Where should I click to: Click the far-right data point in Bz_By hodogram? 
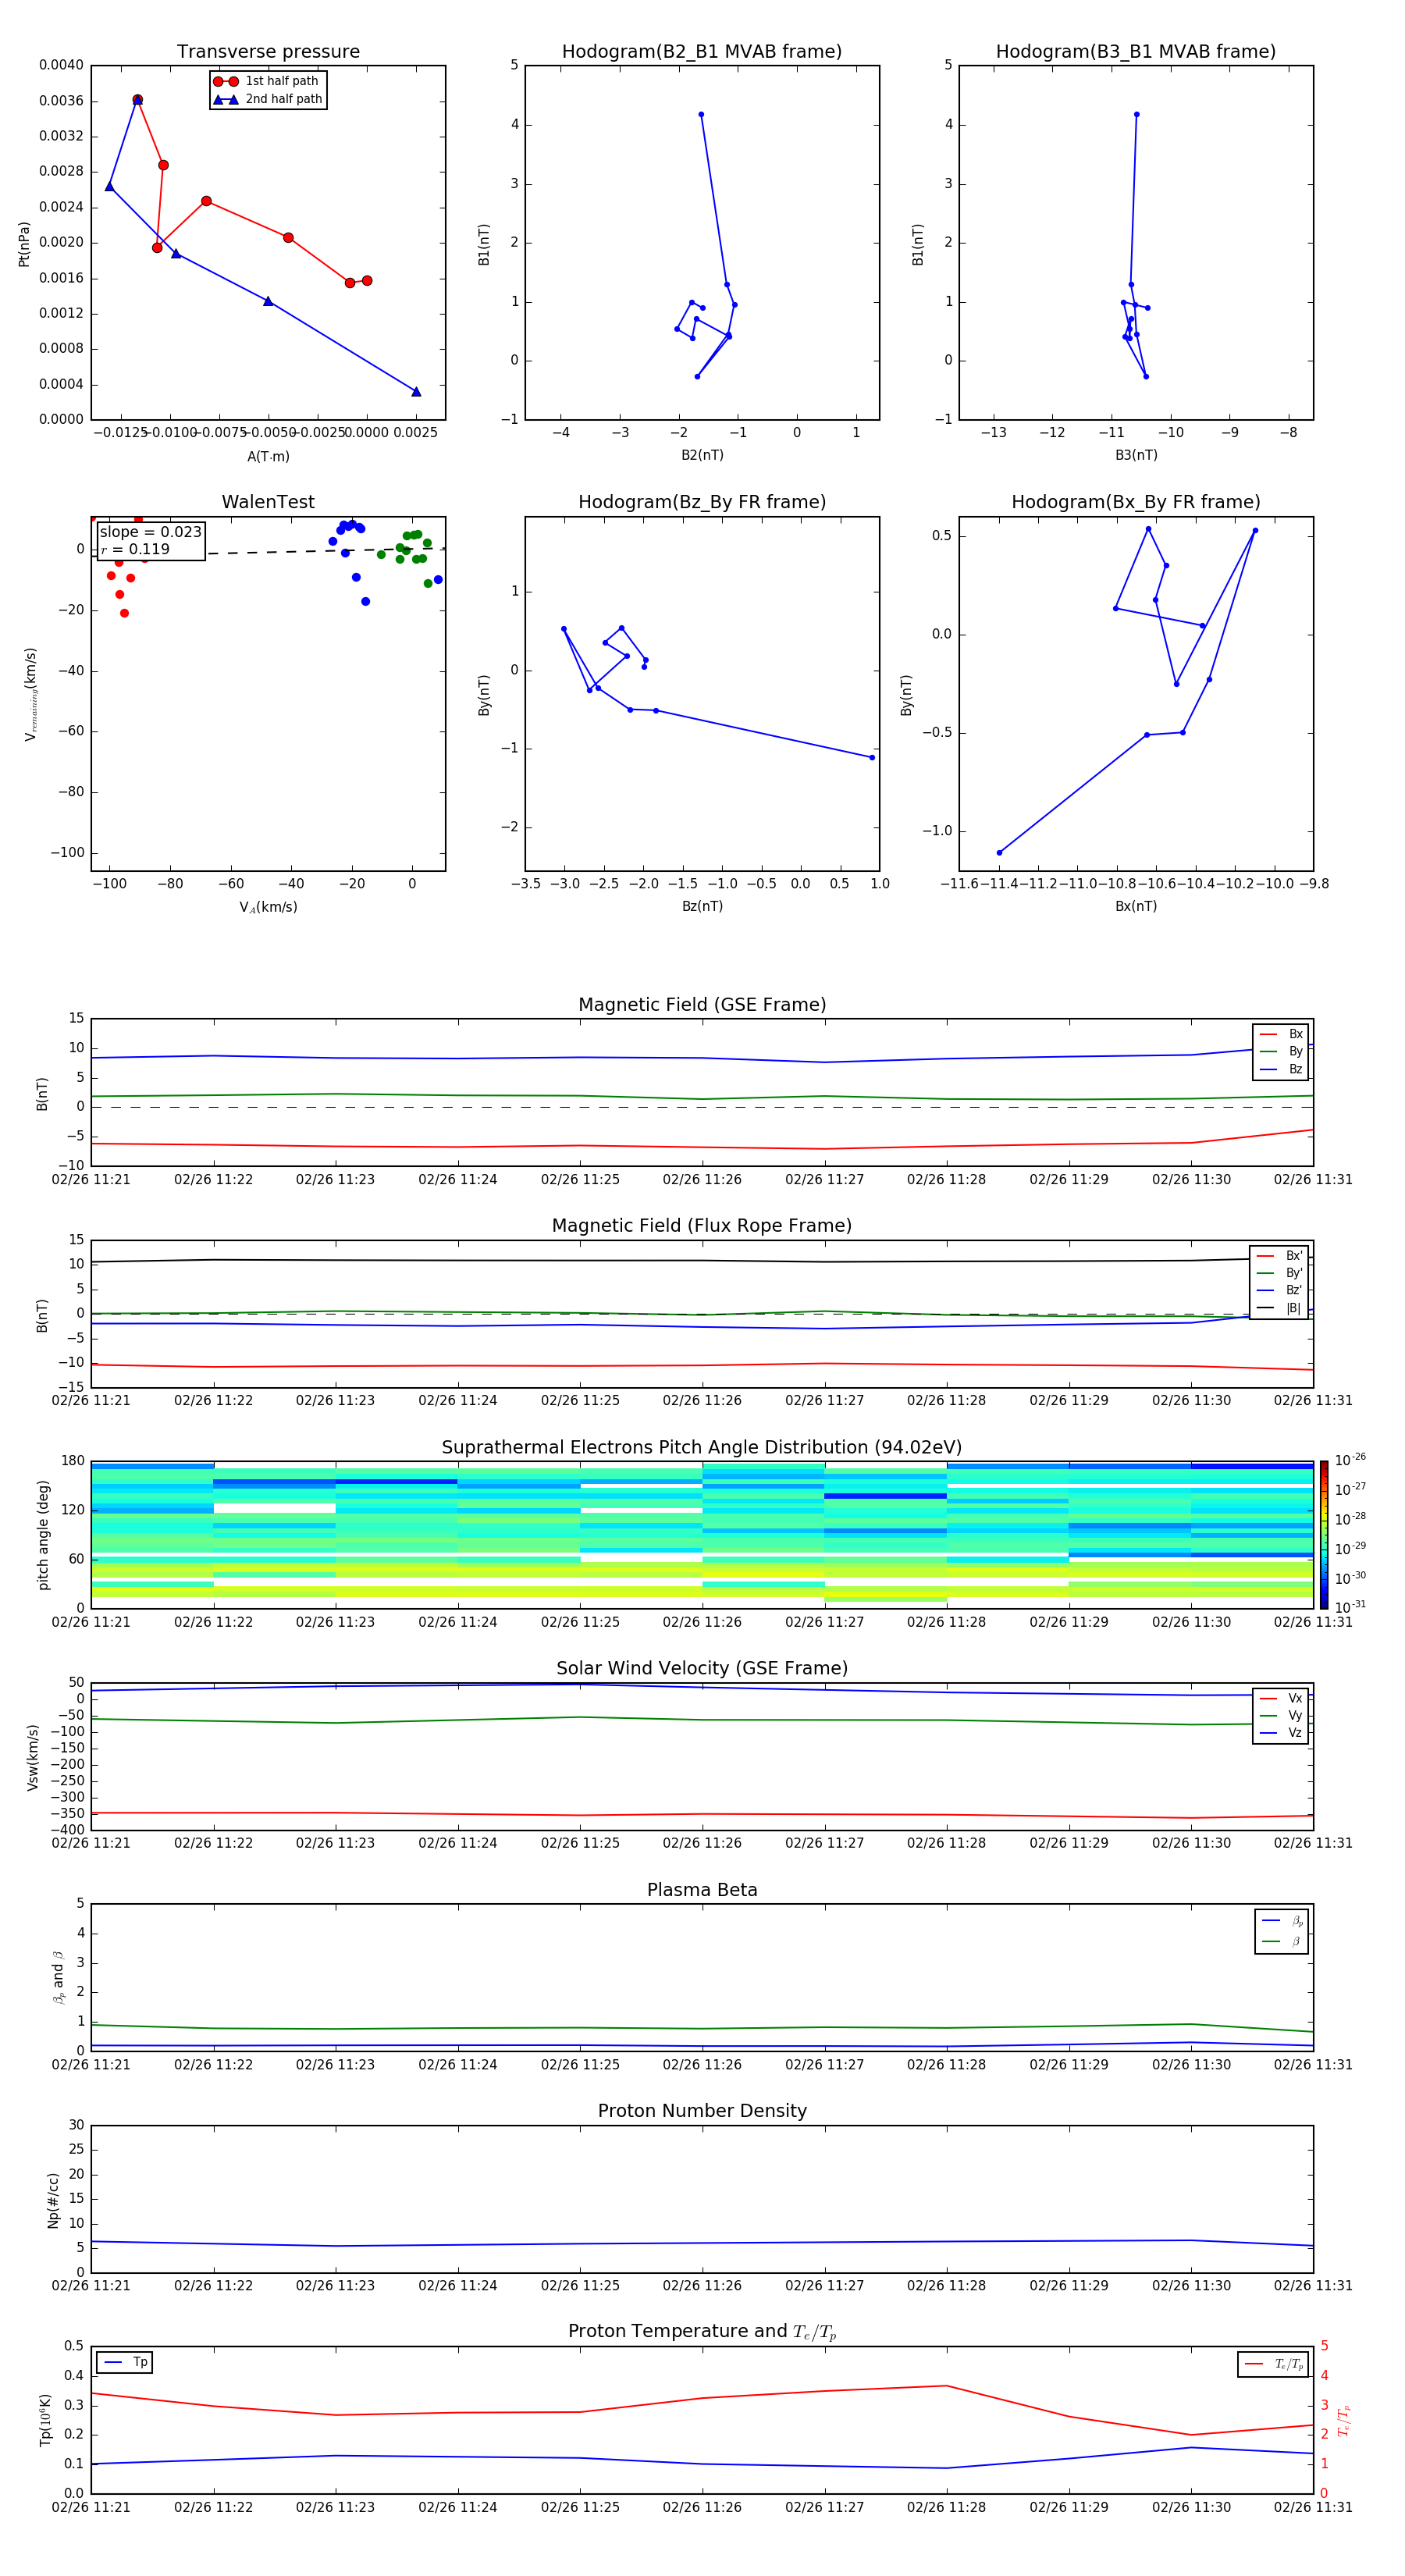(872, 757)
